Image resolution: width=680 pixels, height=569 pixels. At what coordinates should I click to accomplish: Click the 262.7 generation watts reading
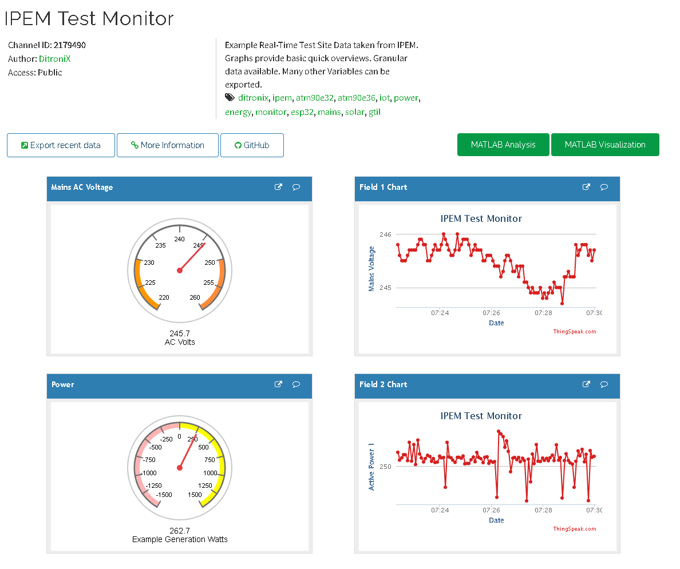point(180,531)
